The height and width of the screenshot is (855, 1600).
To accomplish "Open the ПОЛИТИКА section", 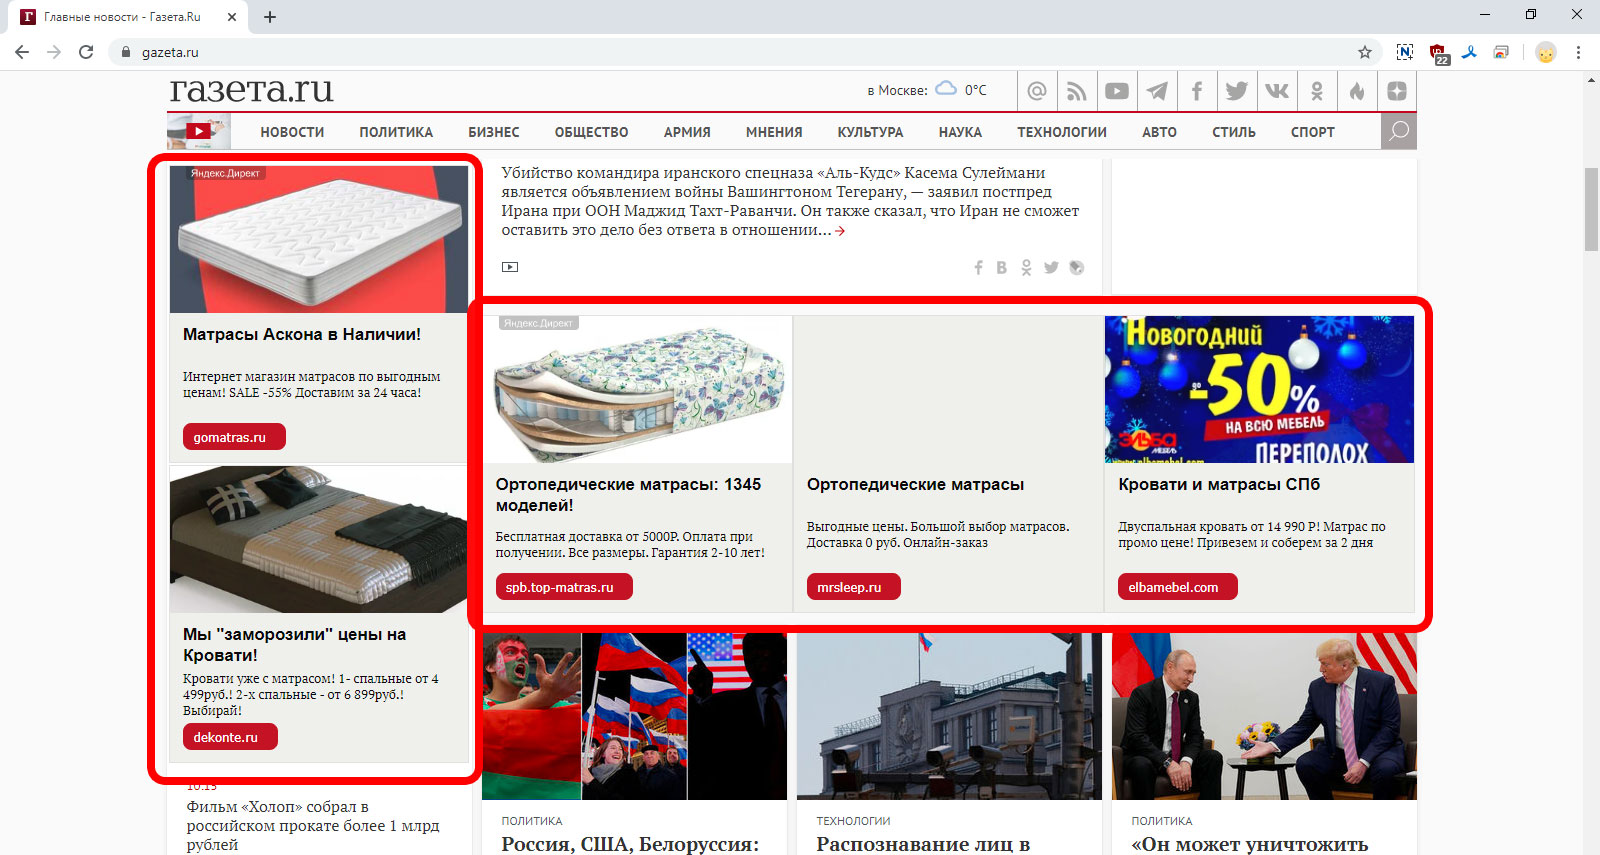I will 396,132.
